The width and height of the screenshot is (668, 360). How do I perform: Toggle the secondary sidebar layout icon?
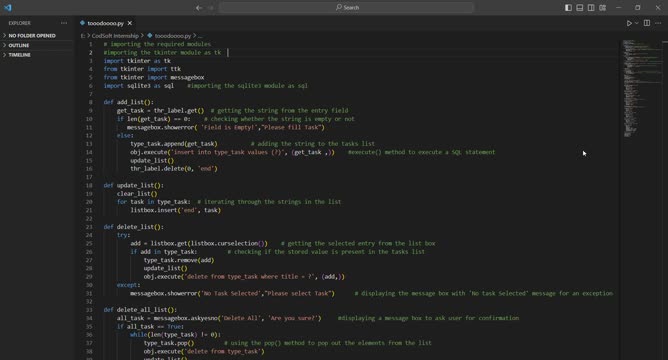click(x=591, y=7)
